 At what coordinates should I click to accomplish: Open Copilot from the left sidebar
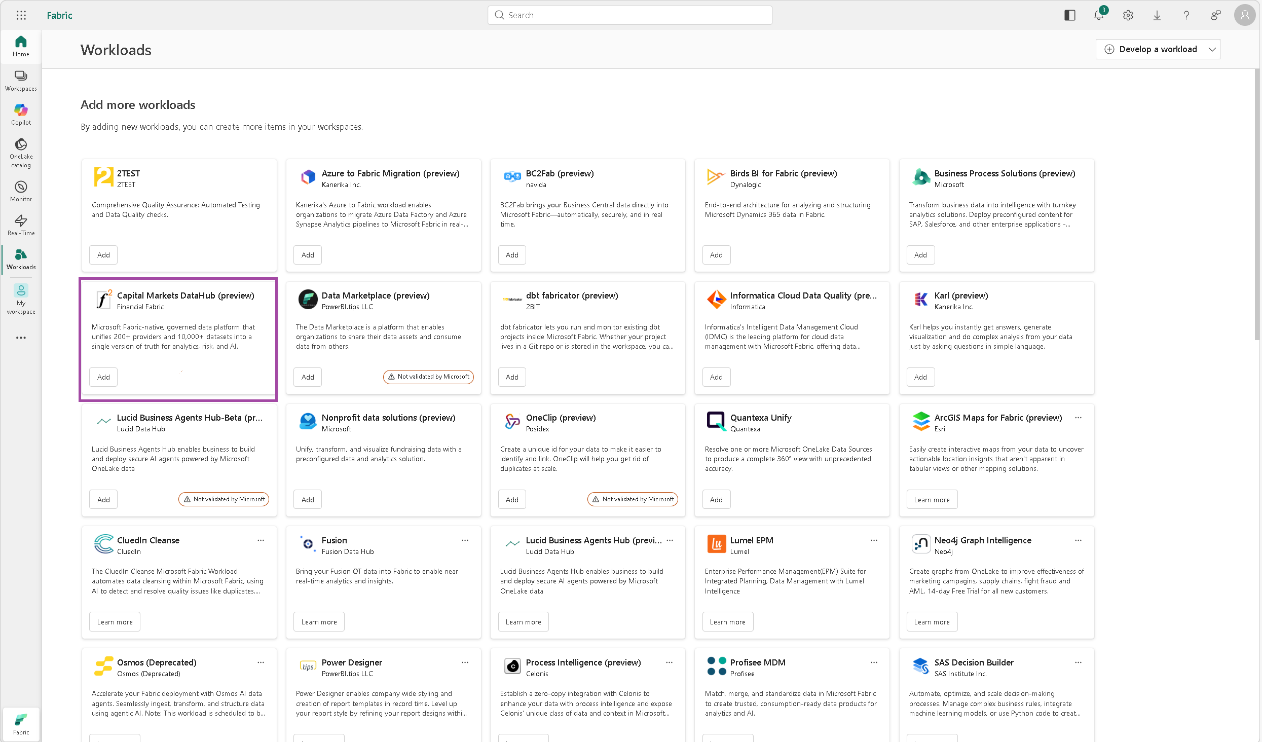(20, 110)
